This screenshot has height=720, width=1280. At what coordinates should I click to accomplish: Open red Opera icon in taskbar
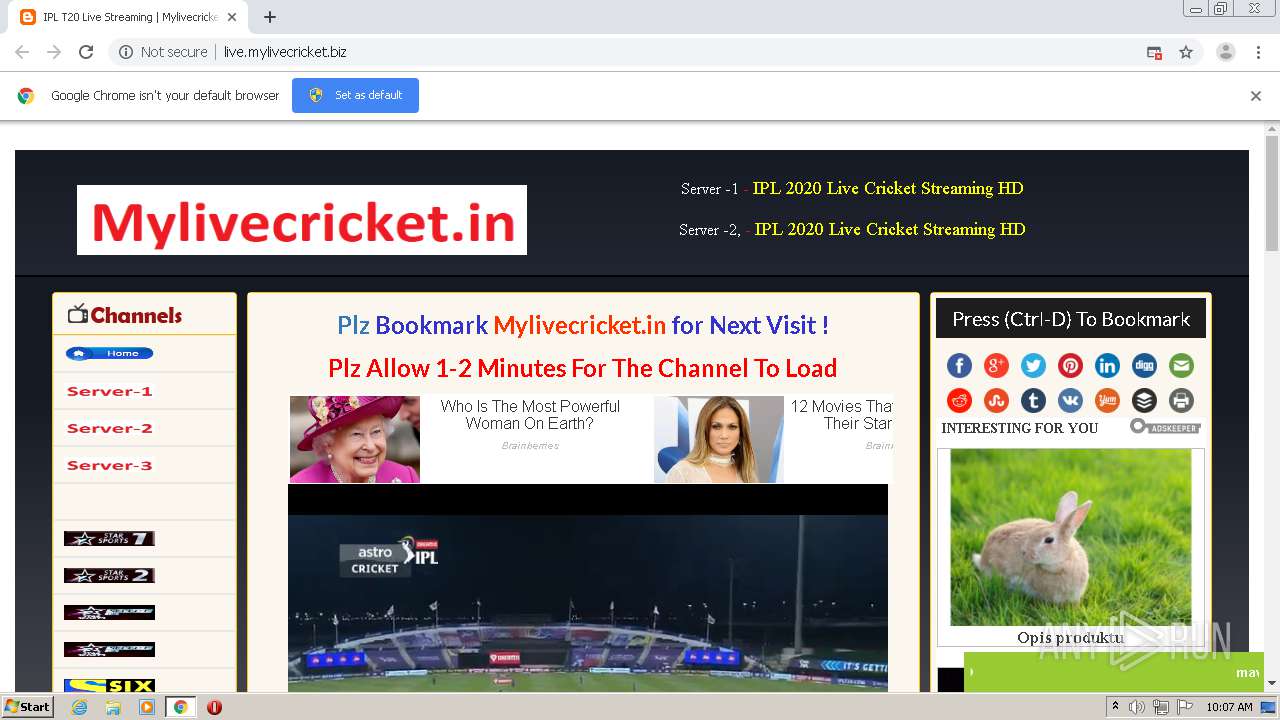214,707
